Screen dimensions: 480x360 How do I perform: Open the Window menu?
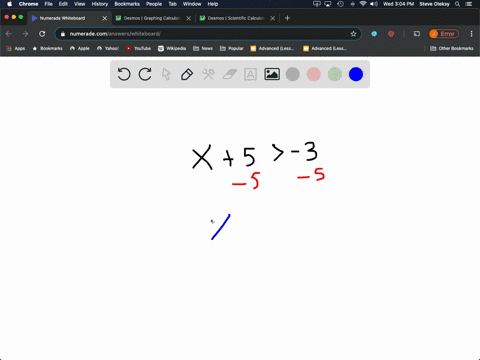click(192, 4)
